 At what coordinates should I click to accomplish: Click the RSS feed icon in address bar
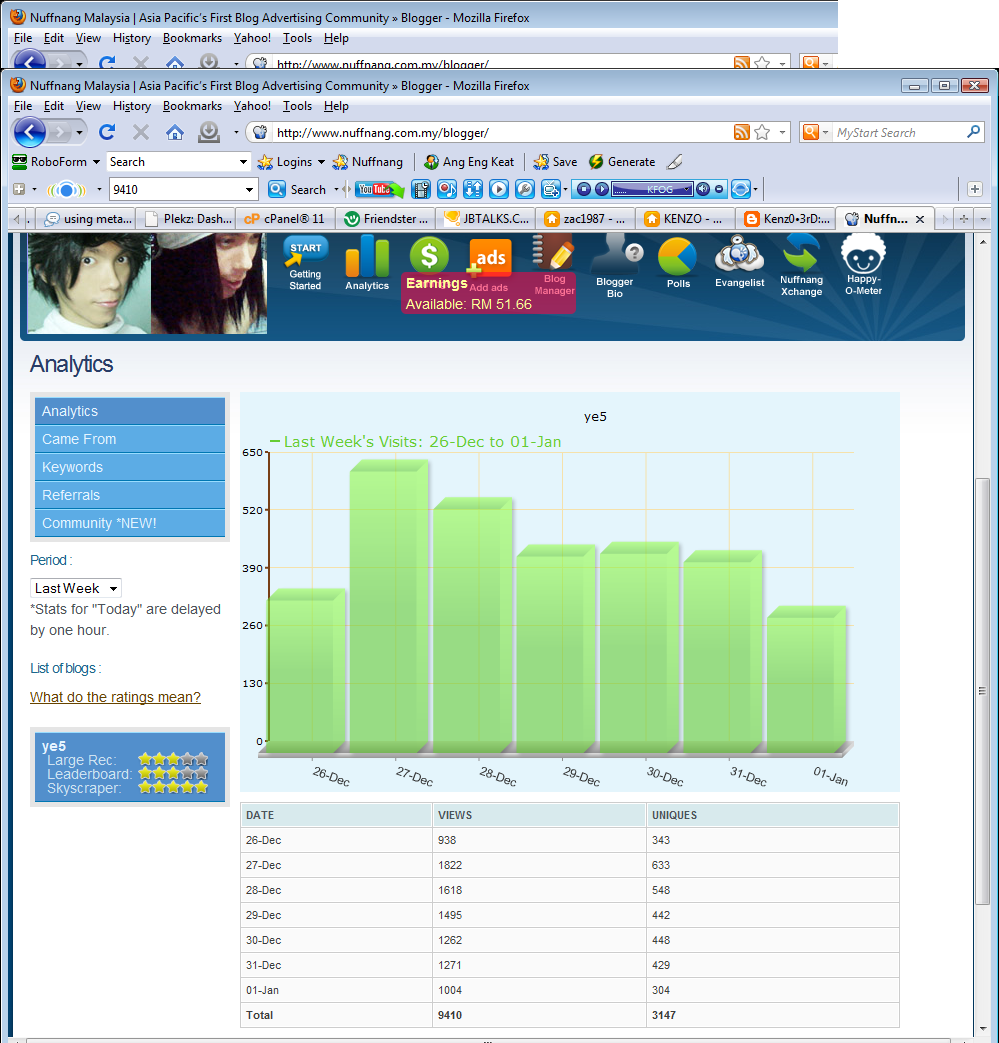pyautogui.click(x=742, y=132)
